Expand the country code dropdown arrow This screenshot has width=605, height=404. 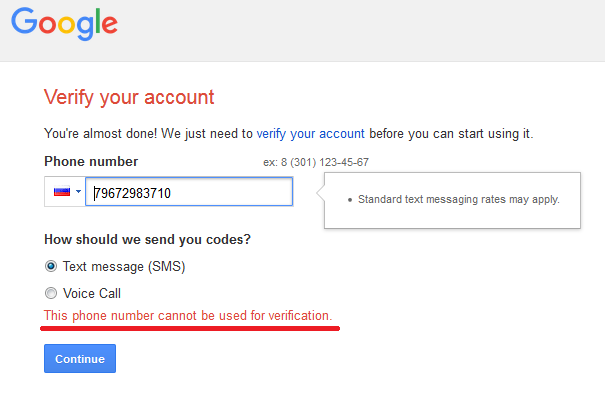click(x=78, y=192)
